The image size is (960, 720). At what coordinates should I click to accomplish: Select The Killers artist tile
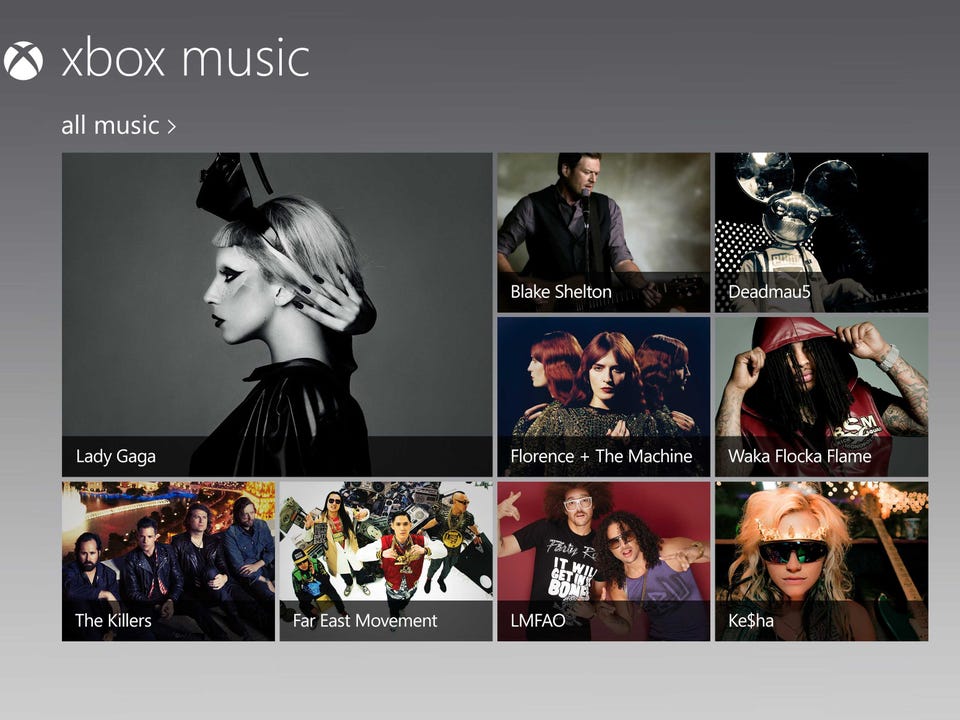pyautogui.click(x=168, y=561)
